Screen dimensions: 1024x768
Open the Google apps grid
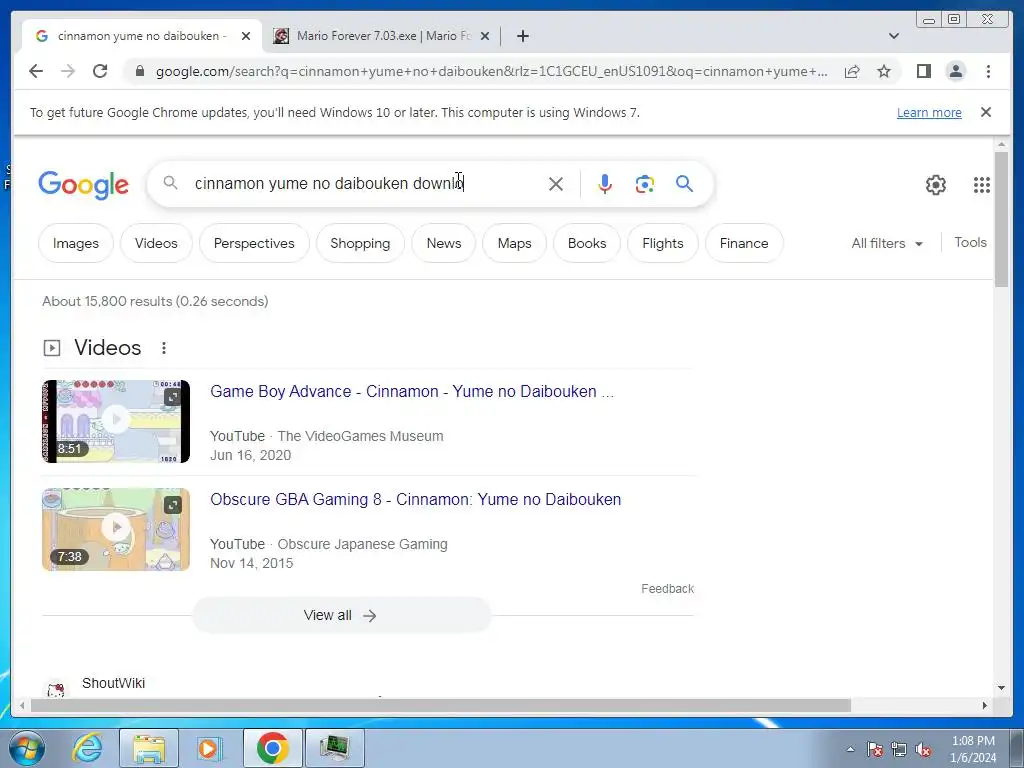click(x=982, y=185)
